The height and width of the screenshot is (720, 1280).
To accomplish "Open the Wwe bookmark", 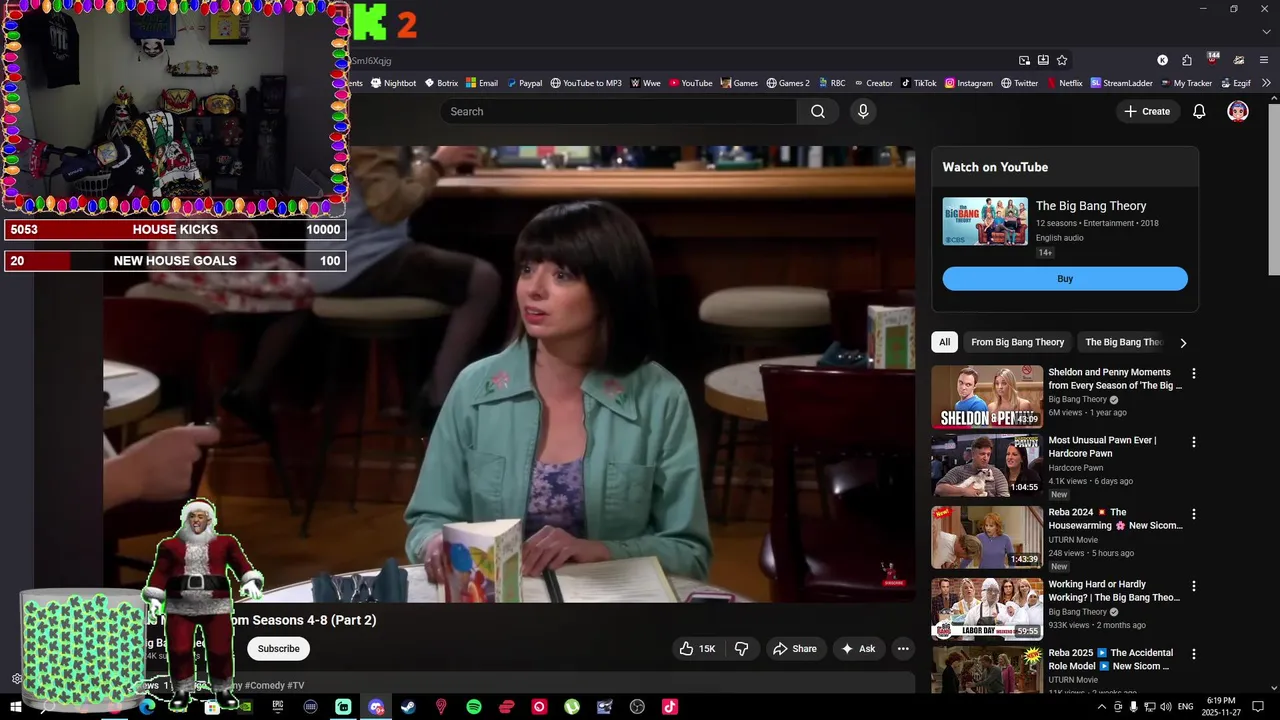I will (646, 83).
